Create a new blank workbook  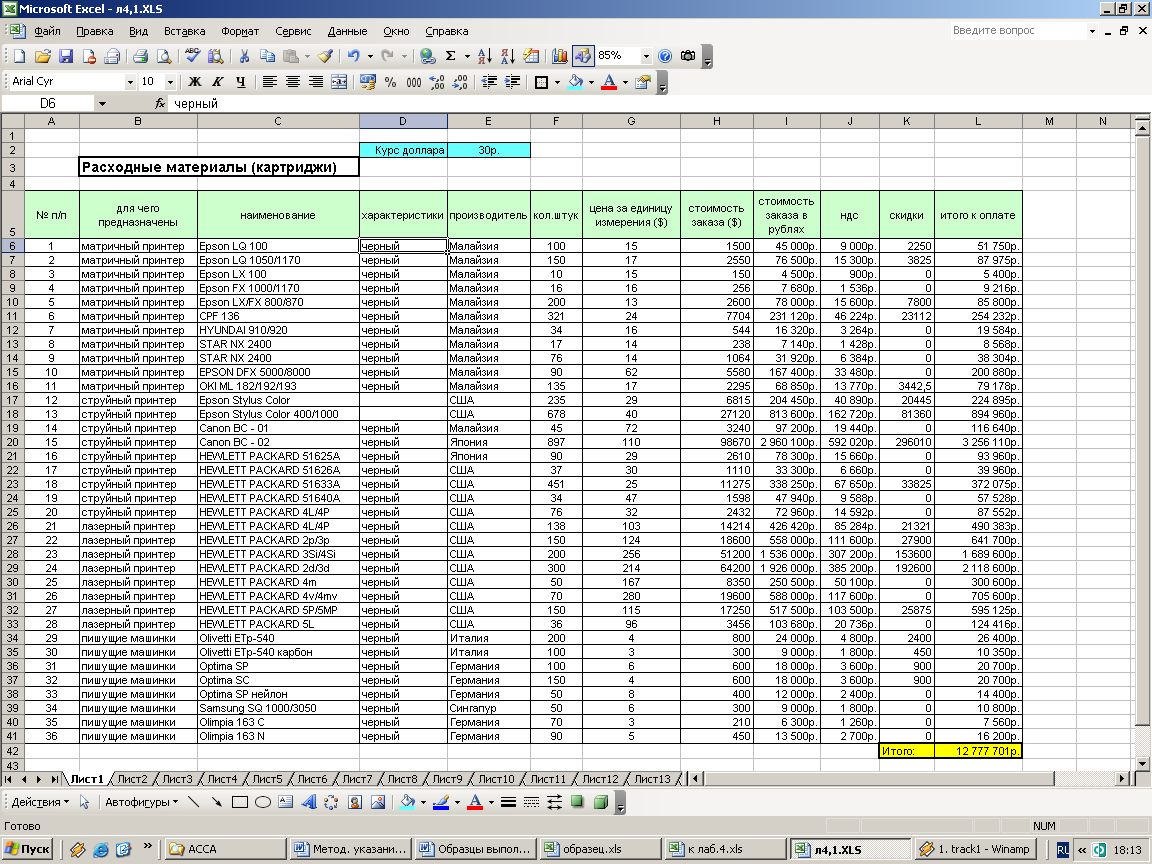click(19, 56)
